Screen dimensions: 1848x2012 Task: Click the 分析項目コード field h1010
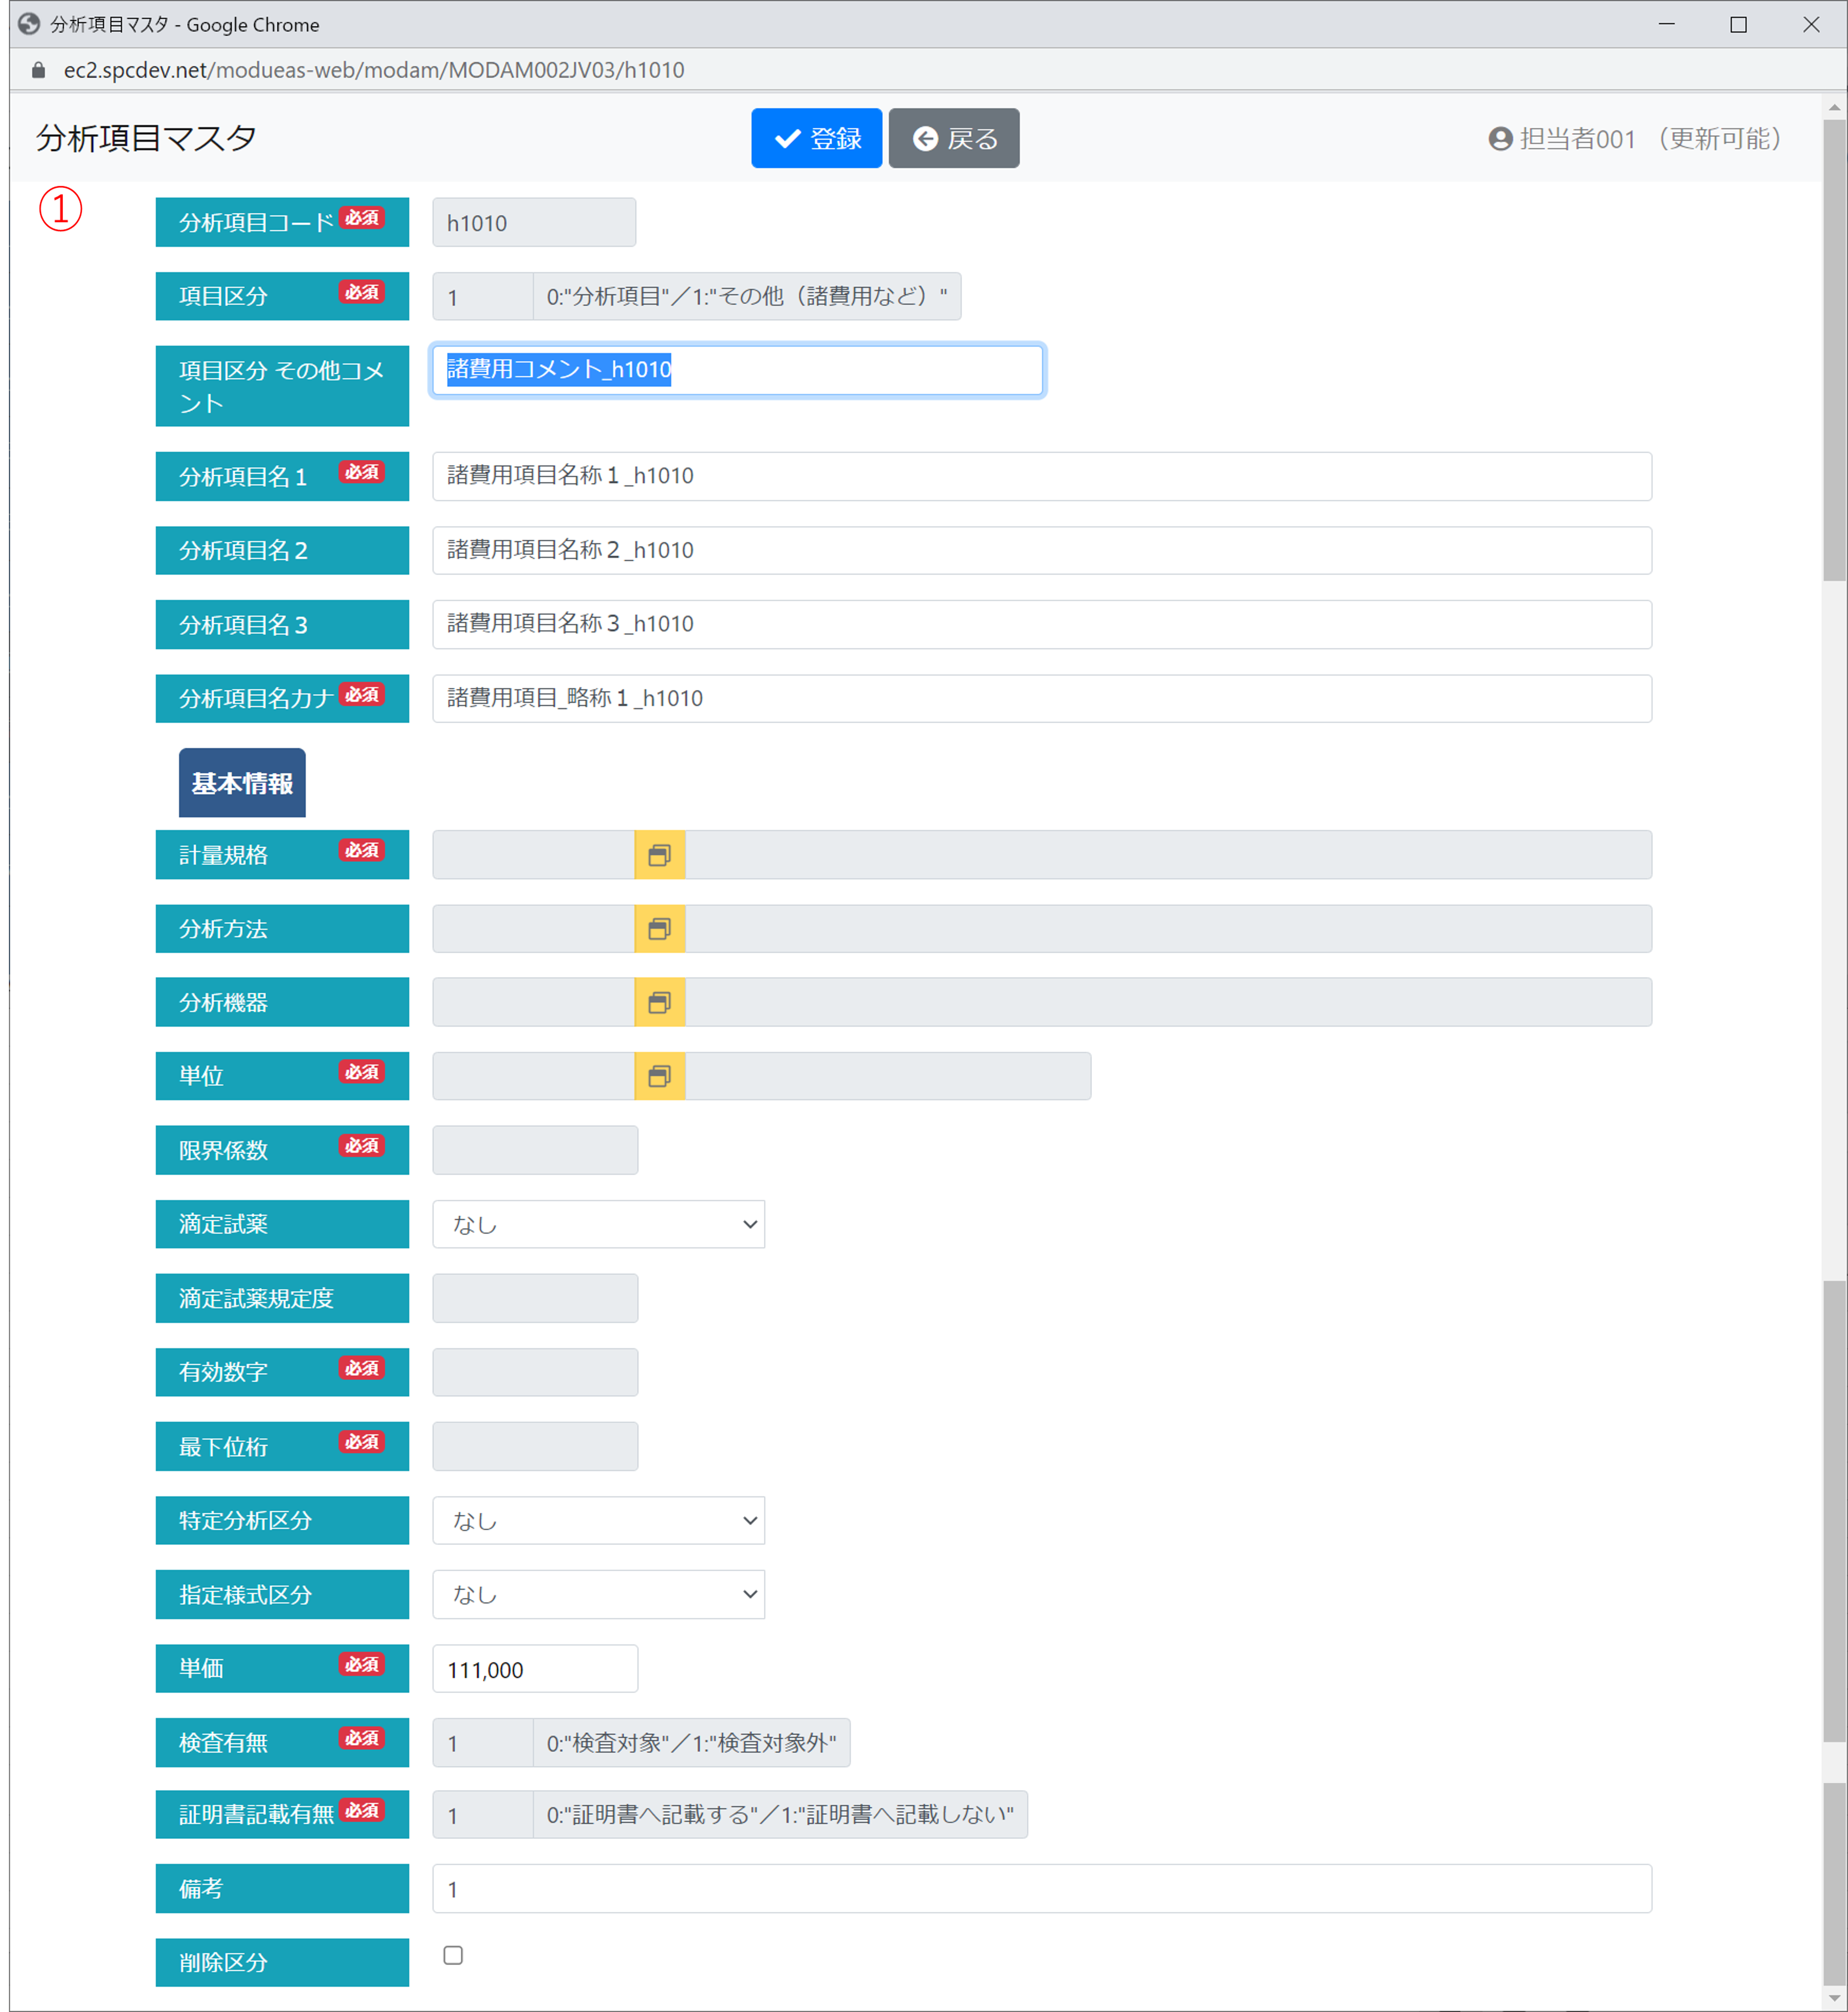tap(534, 222)
